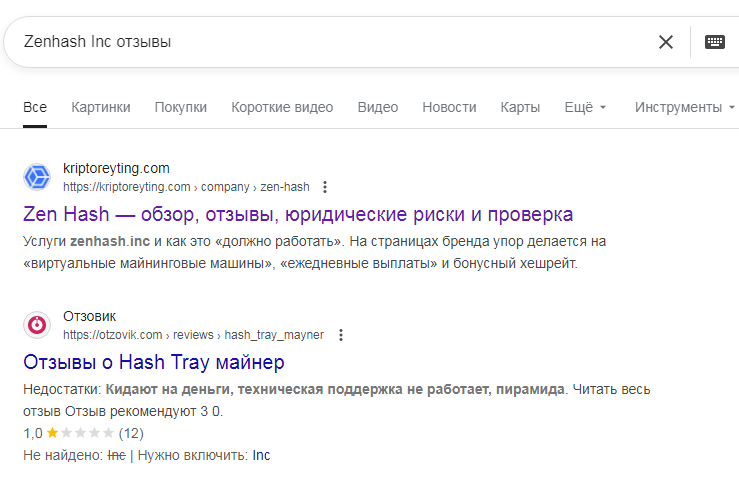Open the Карты tab
The width and height of the screenshot is (739, 481).
pyautogui.click(x=520, y=107)
